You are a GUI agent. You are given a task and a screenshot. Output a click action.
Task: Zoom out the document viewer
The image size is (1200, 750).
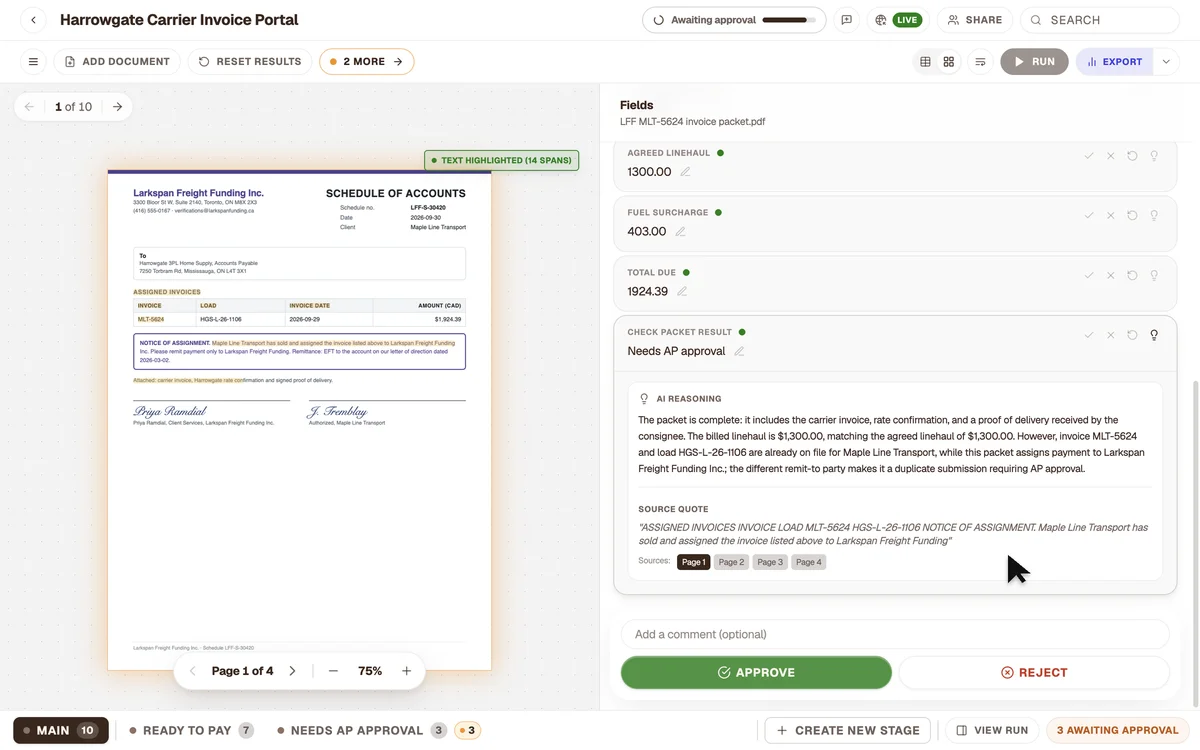(x=333, y=671)
